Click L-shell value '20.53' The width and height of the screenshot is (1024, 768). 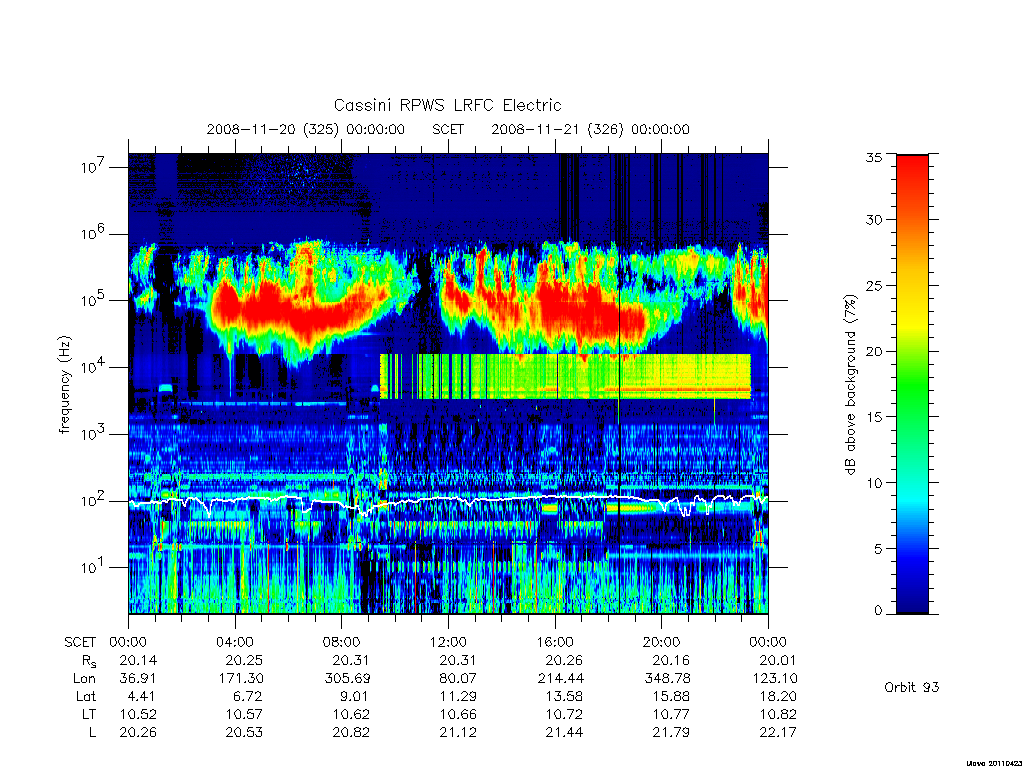click(244, 733)
